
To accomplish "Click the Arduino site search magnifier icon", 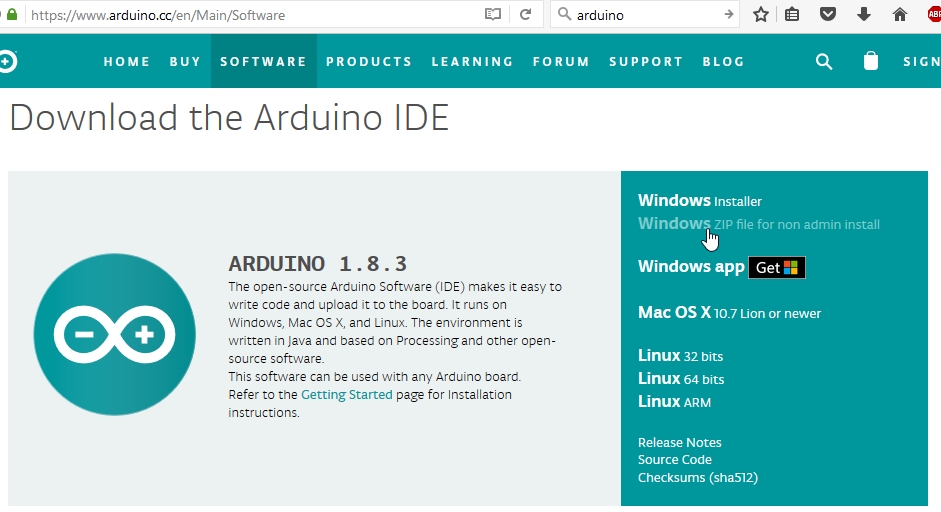I will tap(824, 61).
